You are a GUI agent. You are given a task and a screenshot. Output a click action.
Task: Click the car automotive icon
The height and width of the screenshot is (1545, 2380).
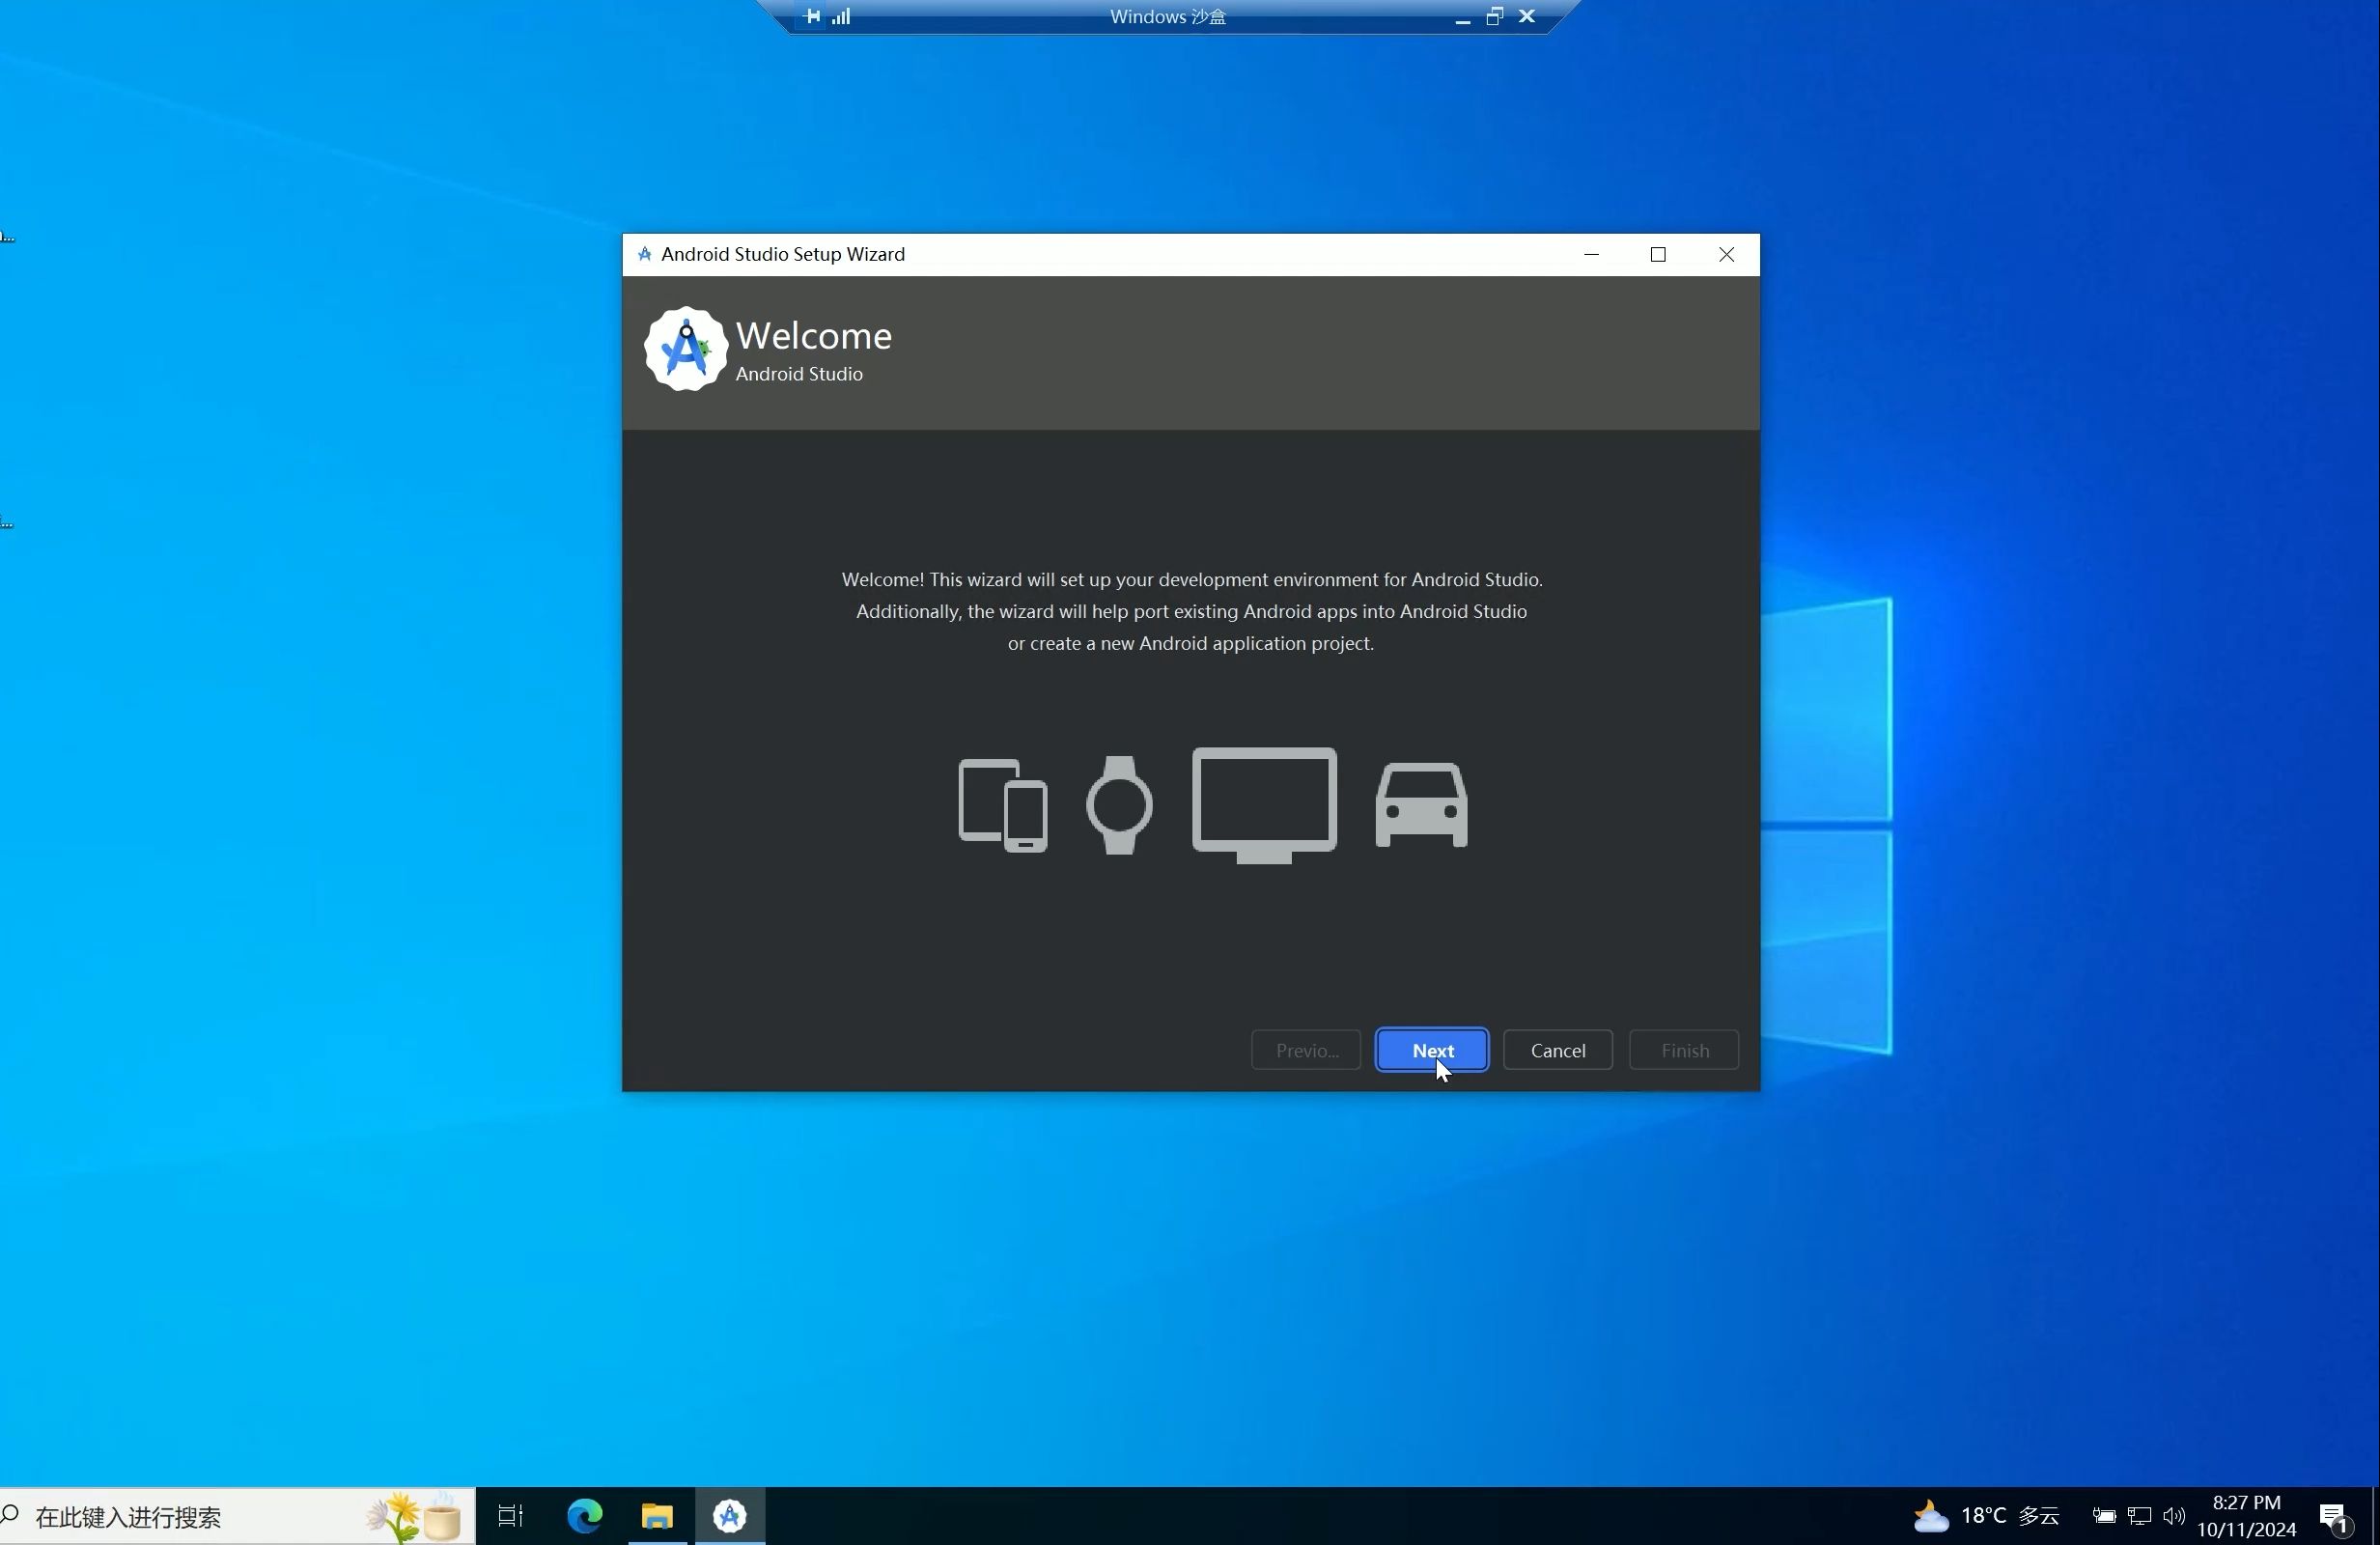(x=1421, y=805)
